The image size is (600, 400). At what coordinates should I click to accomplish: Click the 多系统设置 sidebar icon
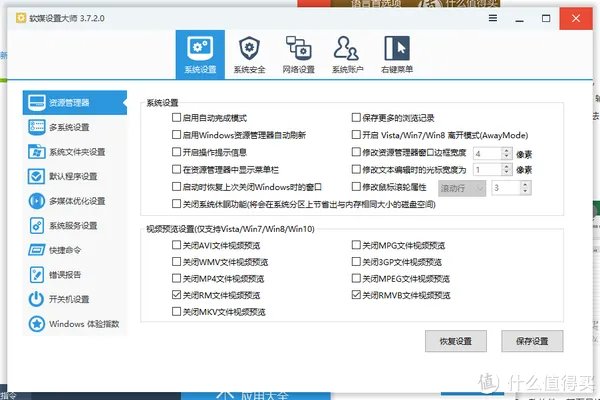[37, 127]
